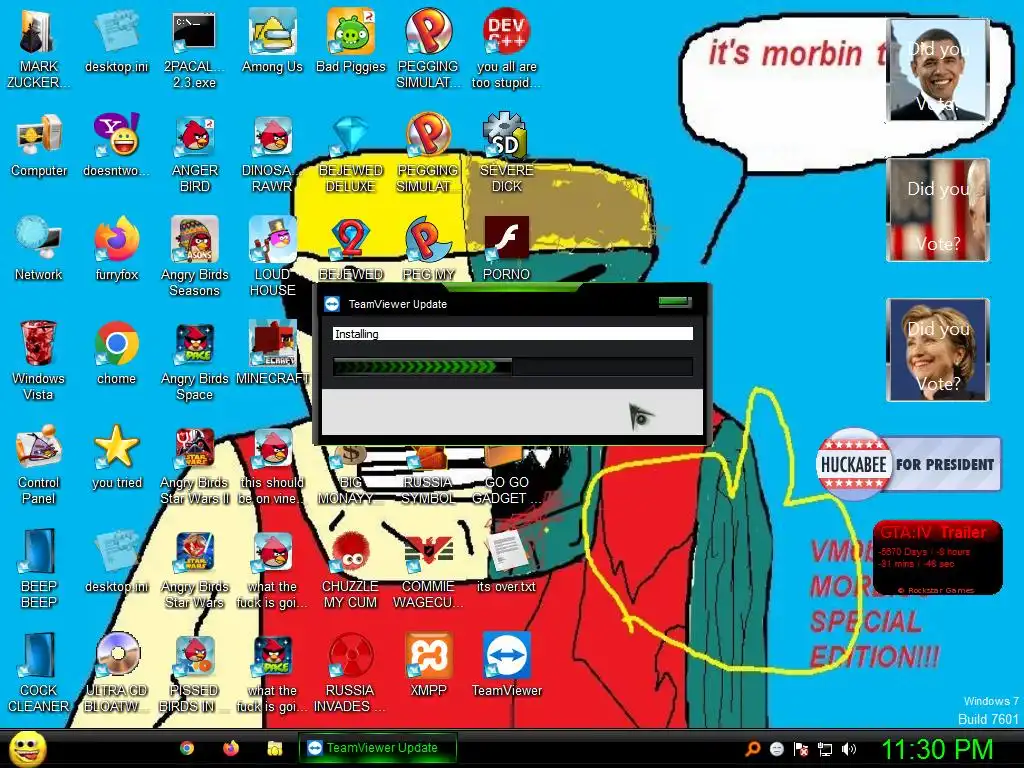Select the COCK CLEANER icon

click(39, 672)
